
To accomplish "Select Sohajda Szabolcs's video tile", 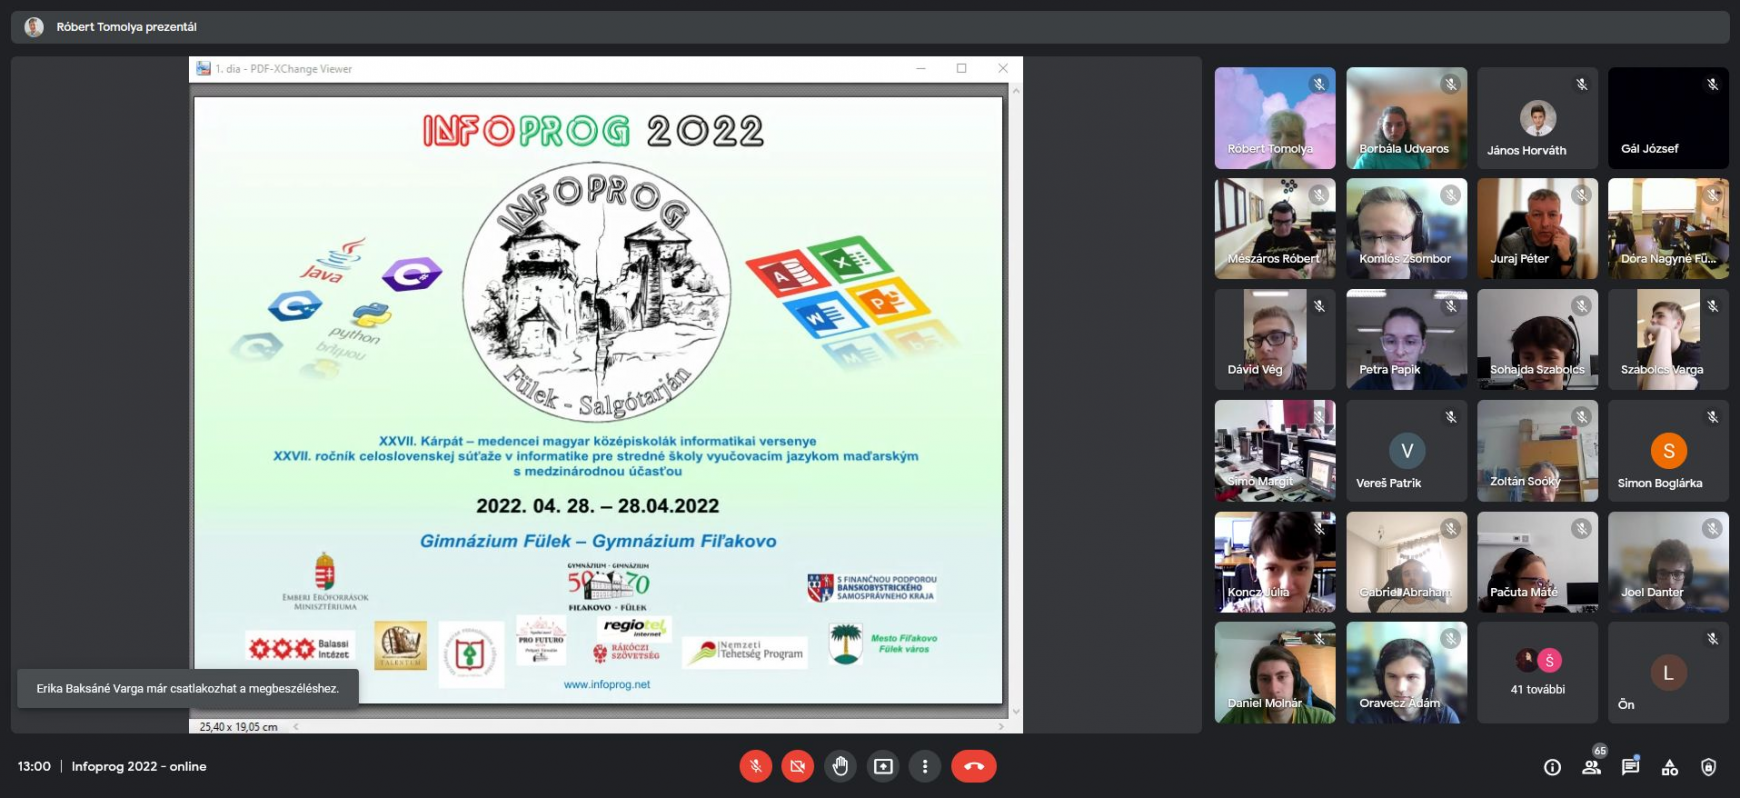I will [x=1537, y=340].
